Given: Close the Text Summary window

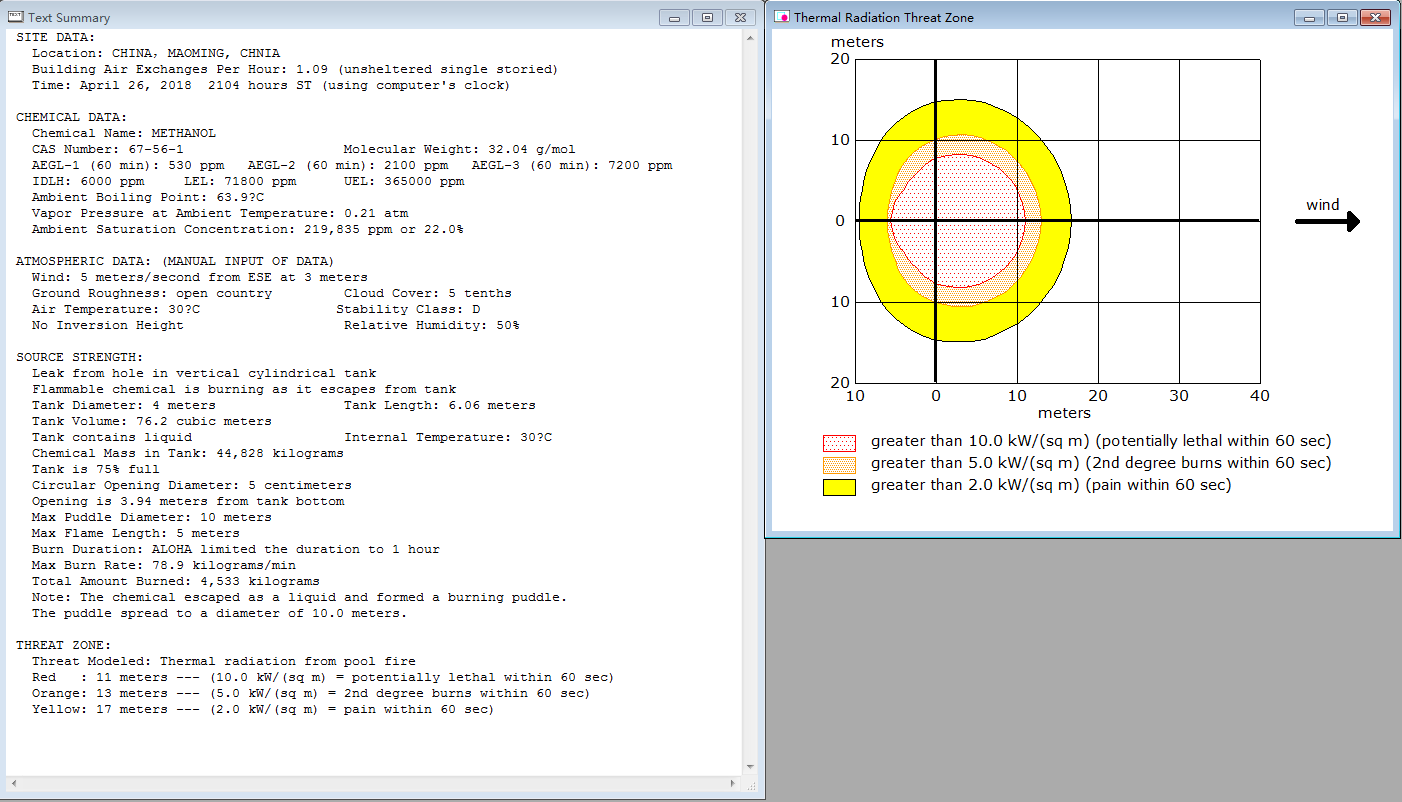Looking at the screenshot, I should (740, 17).
